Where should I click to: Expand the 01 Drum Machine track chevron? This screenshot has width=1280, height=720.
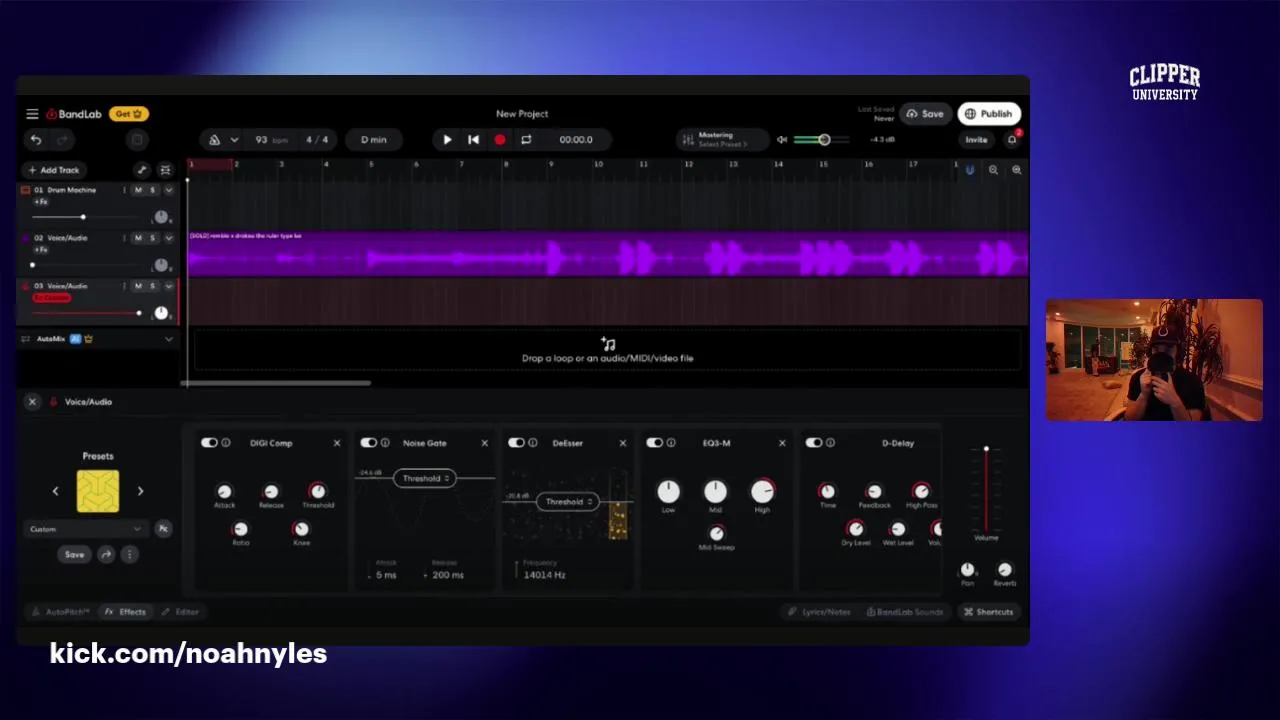point(168,190)
